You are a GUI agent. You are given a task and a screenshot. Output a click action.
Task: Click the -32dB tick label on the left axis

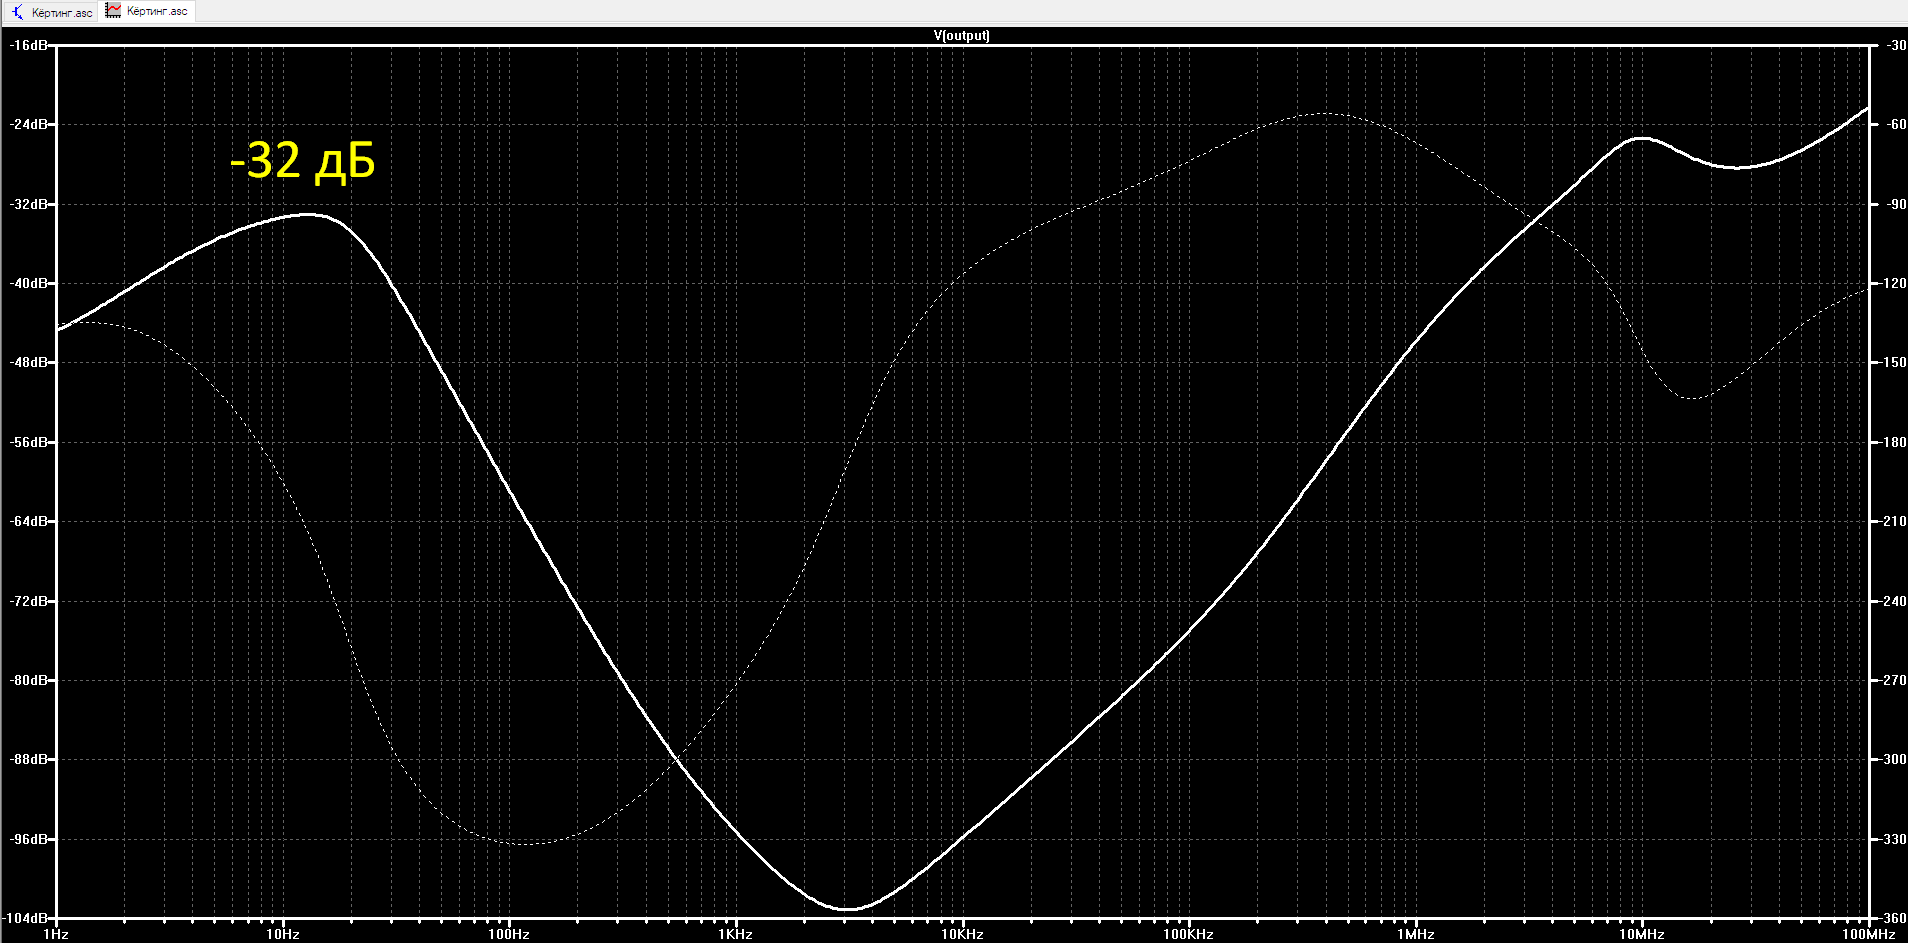(x=28, y=204)
